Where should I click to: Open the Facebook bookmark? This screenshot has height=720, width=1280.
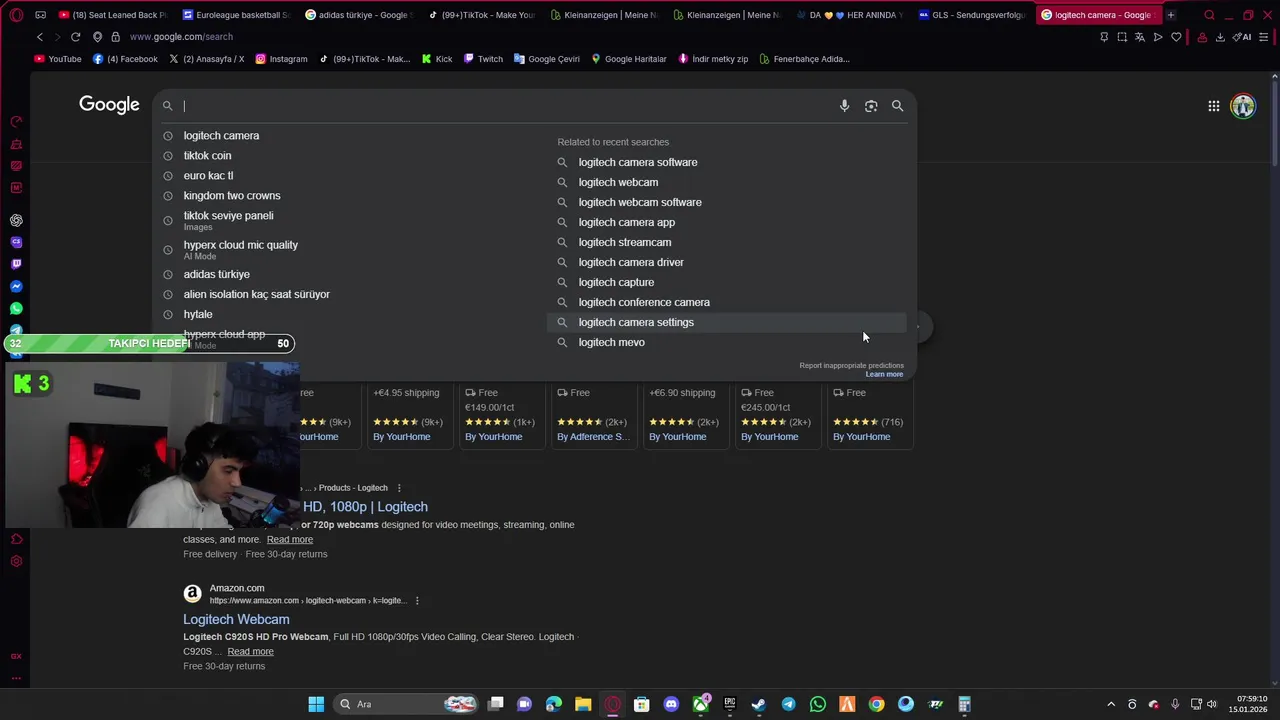click(x=125, y=59)
